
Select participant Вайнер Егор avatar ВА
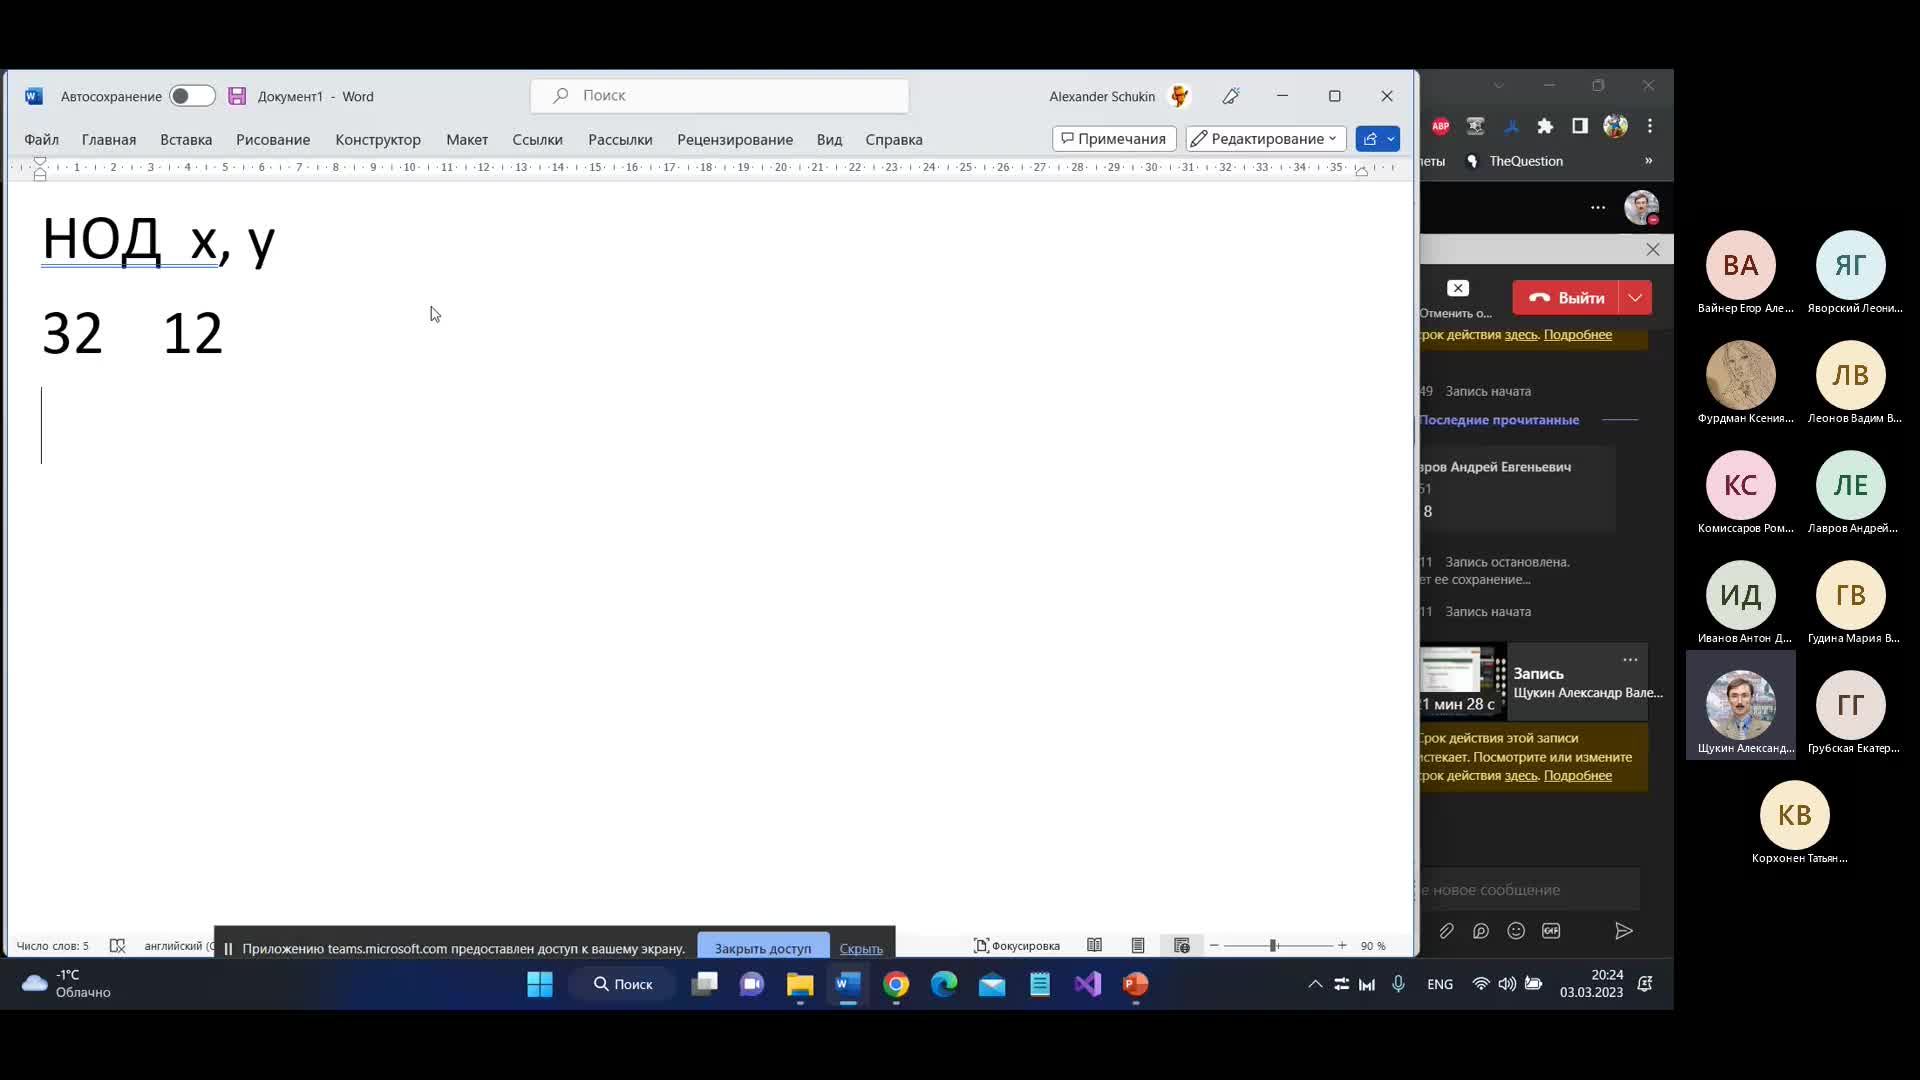(x=1740, y=265)
